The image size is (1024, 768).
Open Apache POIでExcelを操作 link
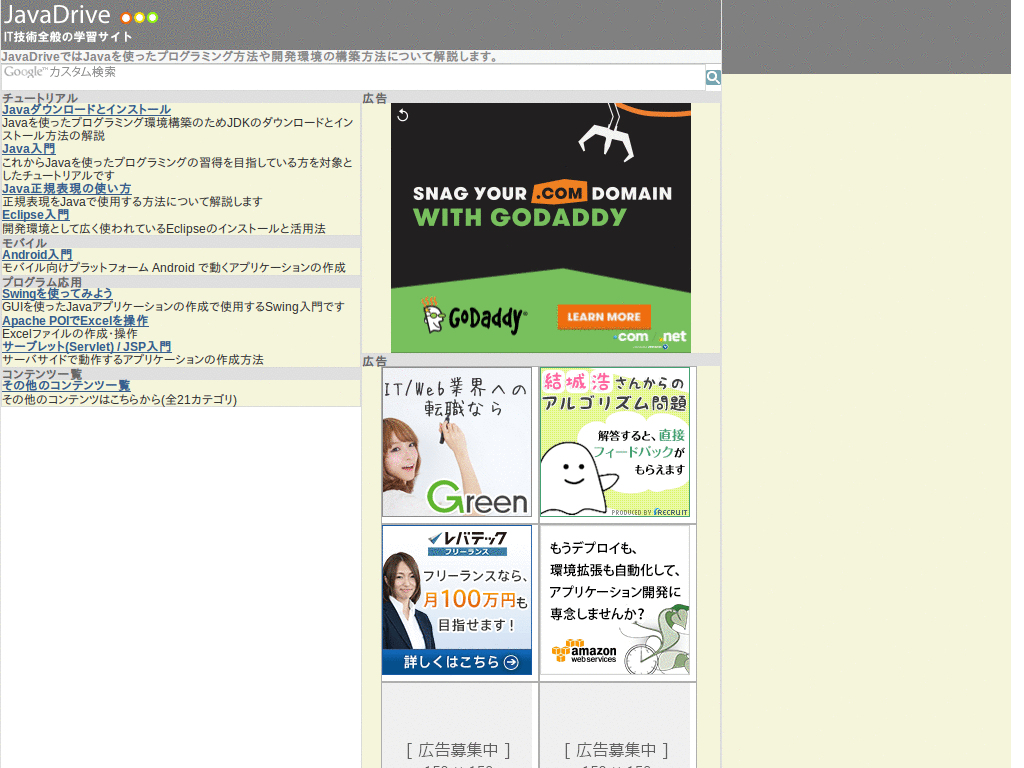[75, 321]
